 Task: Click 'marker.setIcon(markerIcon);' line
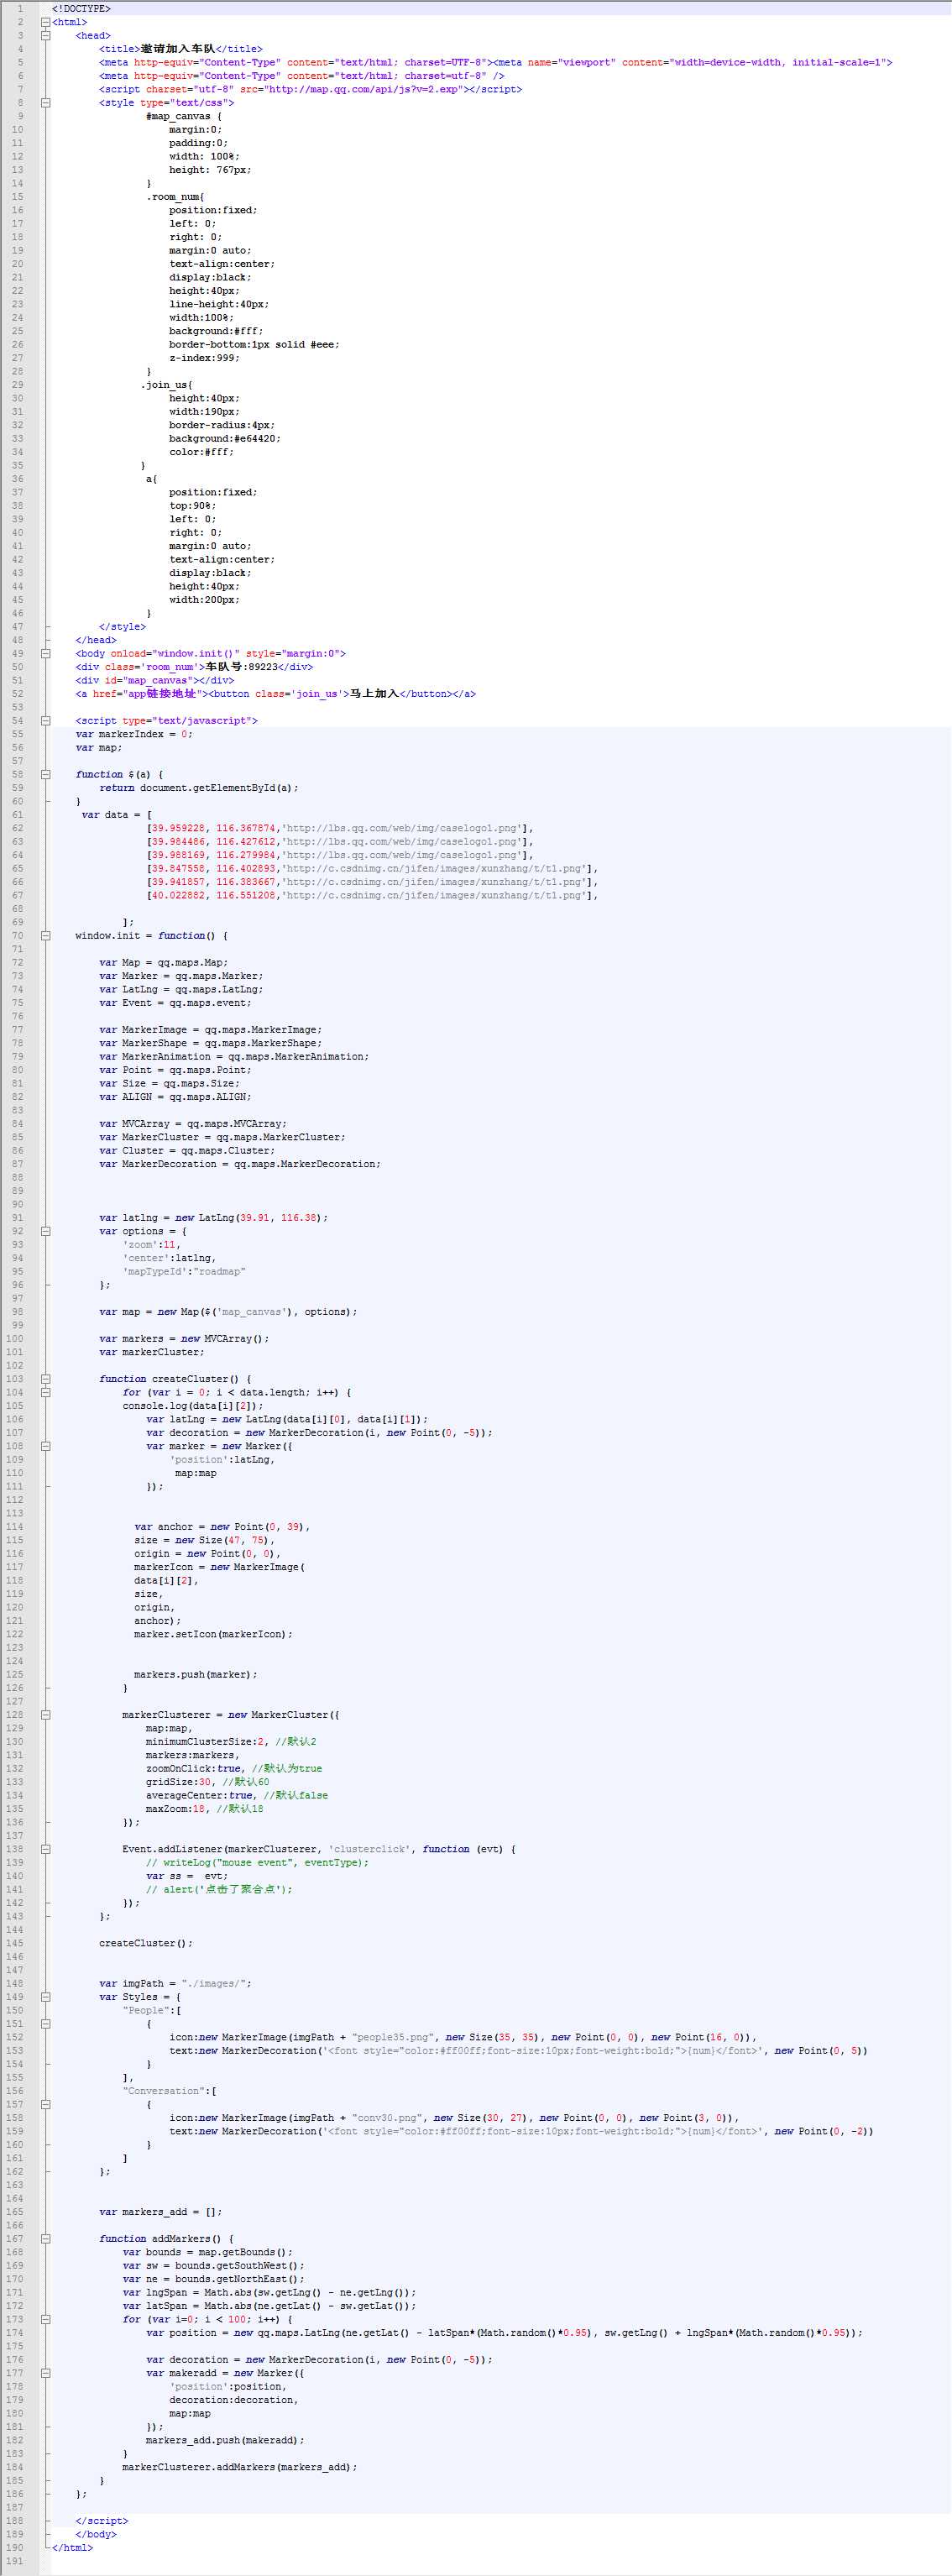213,1634
